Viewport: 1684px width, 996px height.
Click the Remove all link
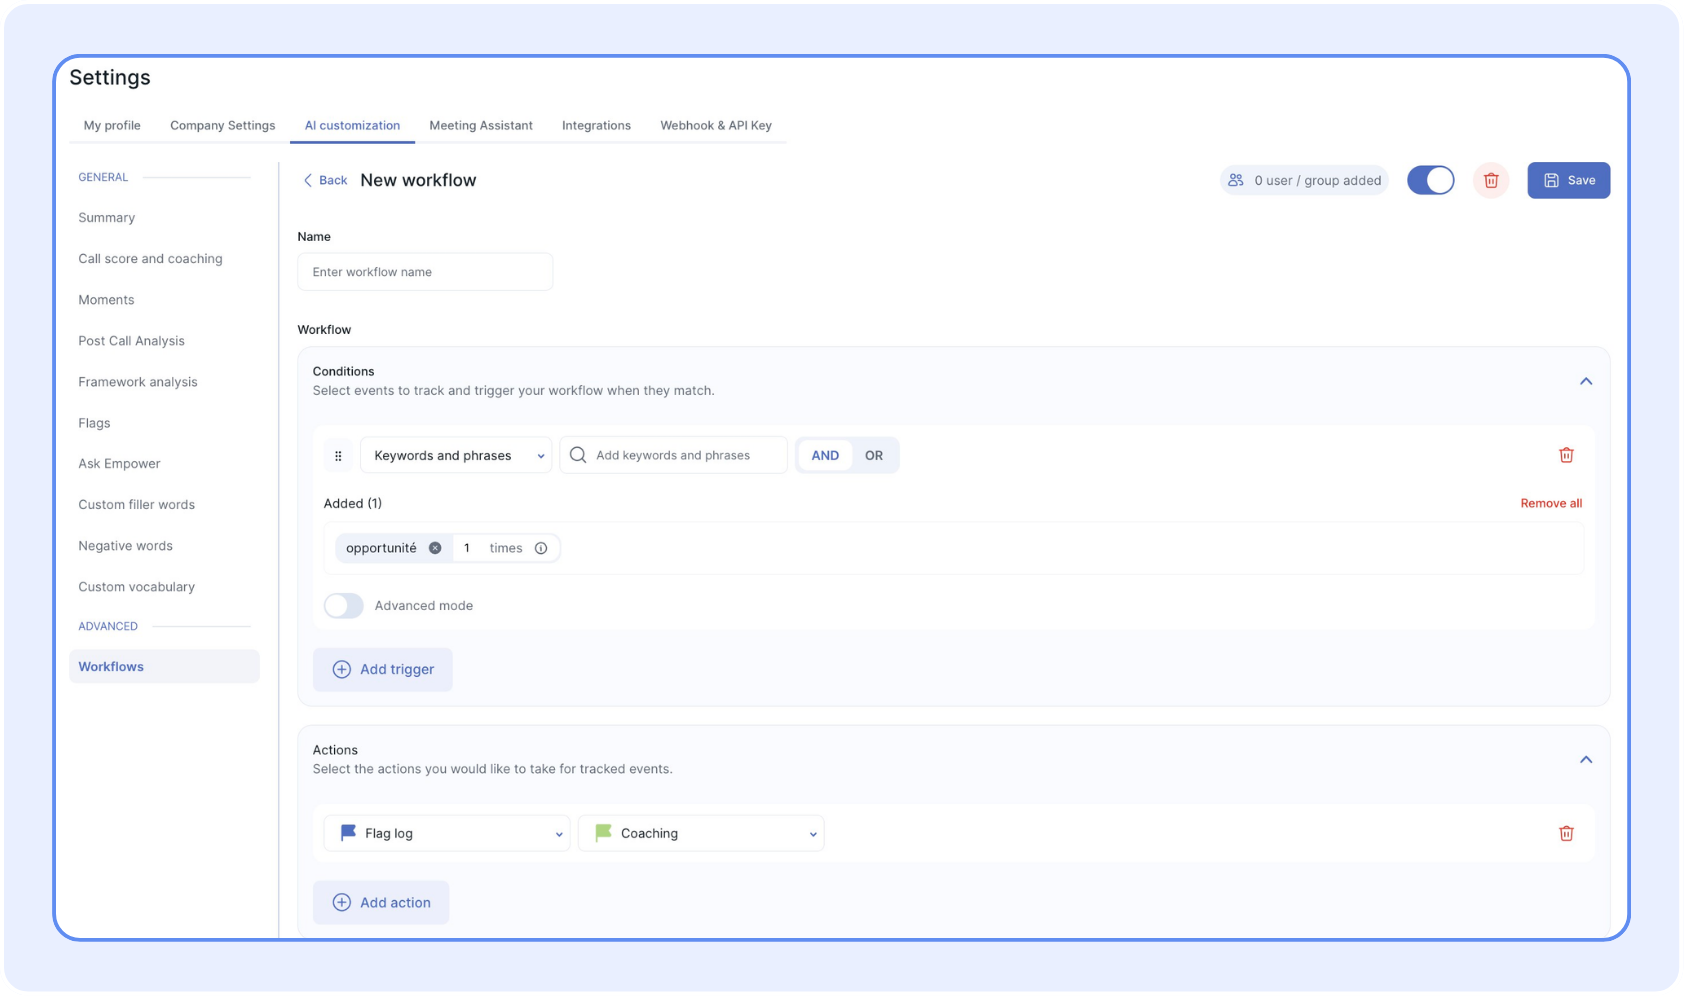[x=1550, y=504]
